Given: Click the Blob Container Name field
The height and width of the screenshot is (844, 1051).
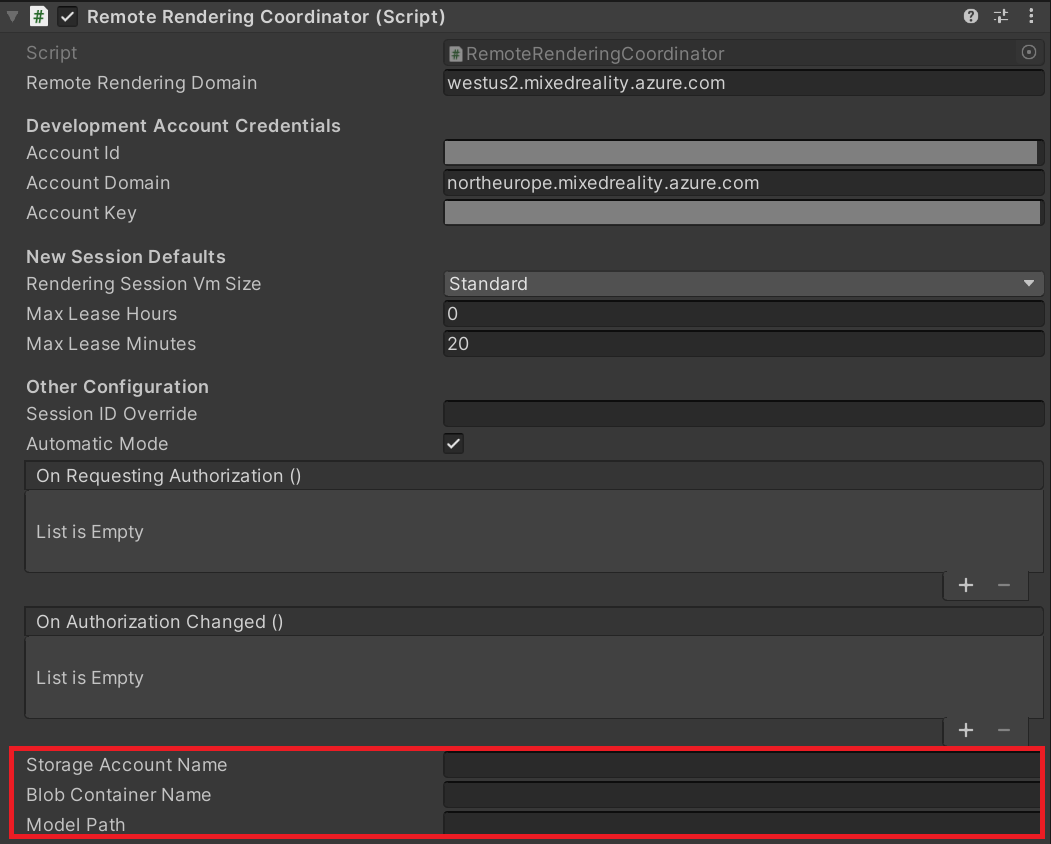Looking at the screenshot, I should [x=741, y=795].
